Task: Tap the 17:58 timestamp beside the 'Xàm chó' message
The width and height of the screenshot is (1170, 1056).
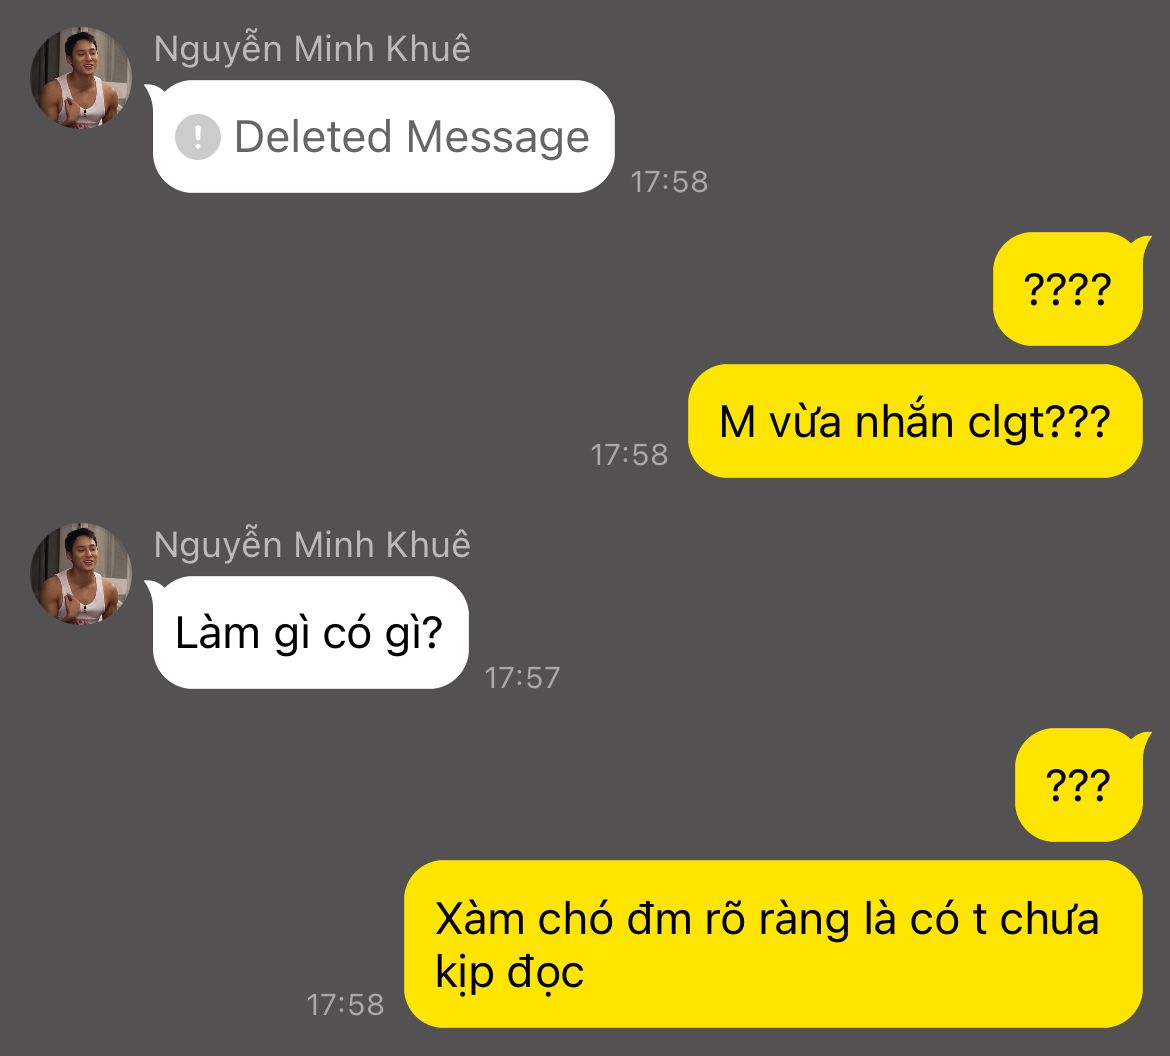Action: click(345, 1005)
